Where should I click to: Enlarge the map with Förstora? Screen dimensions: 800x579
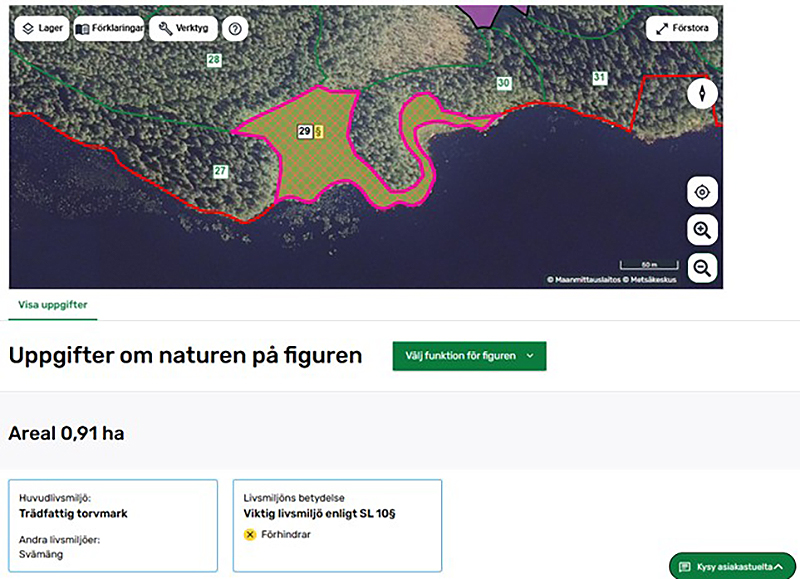[x=684, y=28]
